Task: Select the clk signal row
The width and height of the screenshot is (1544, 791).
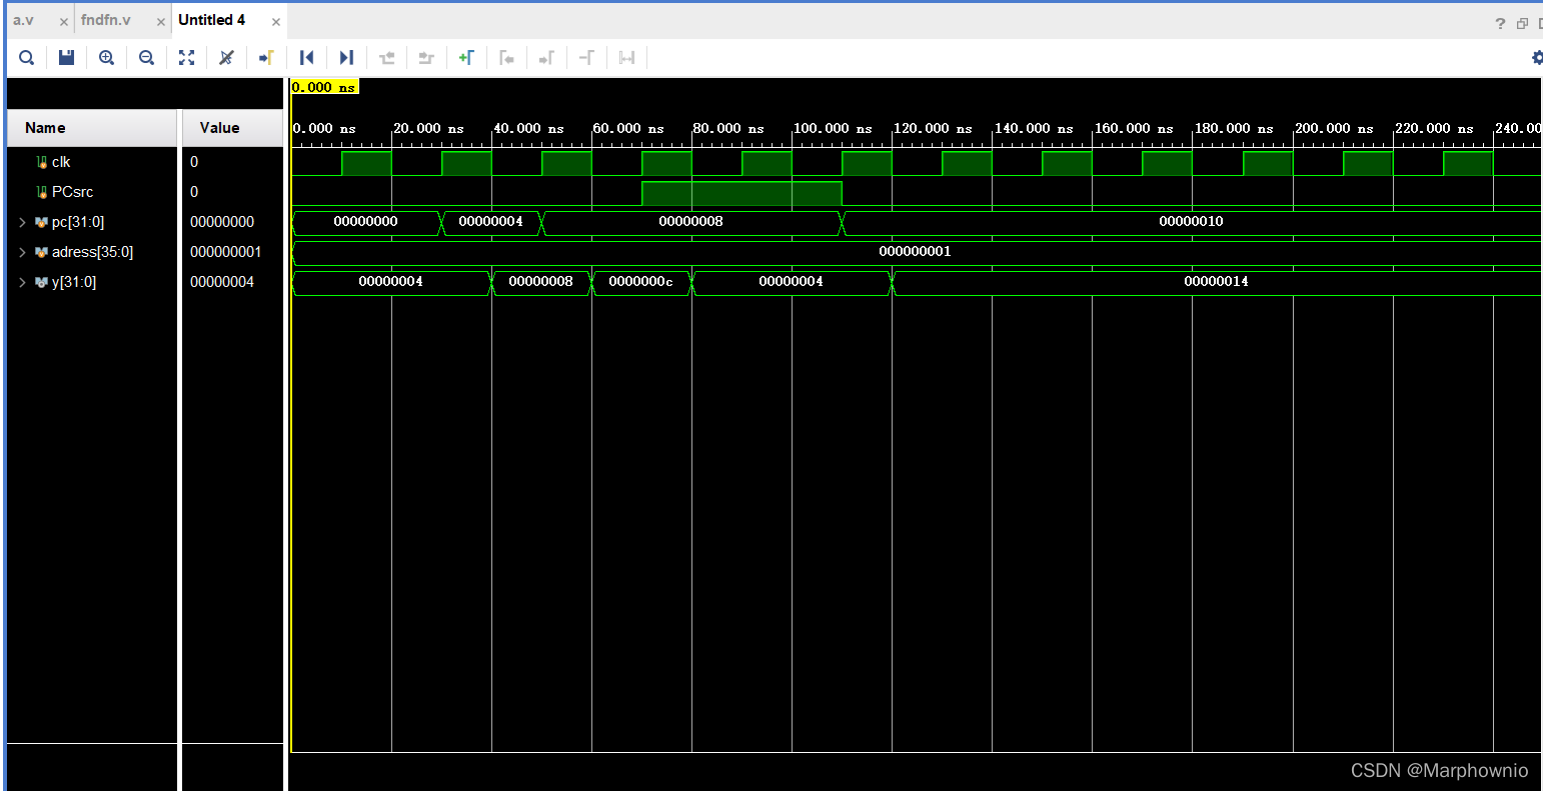Action: (x=92, y=162)
